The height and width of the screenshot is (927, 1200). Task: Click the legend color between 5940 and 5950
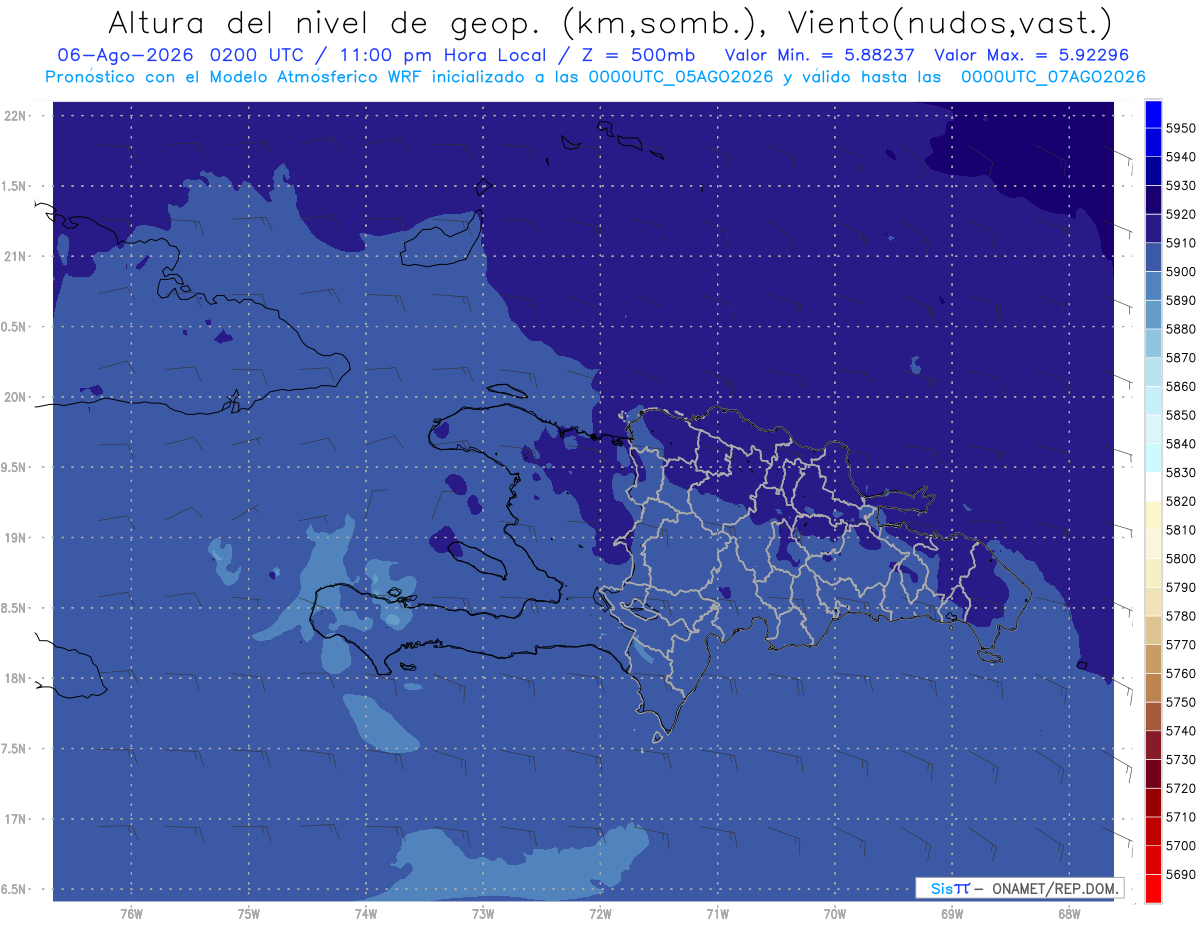[x=1153, y=143]
